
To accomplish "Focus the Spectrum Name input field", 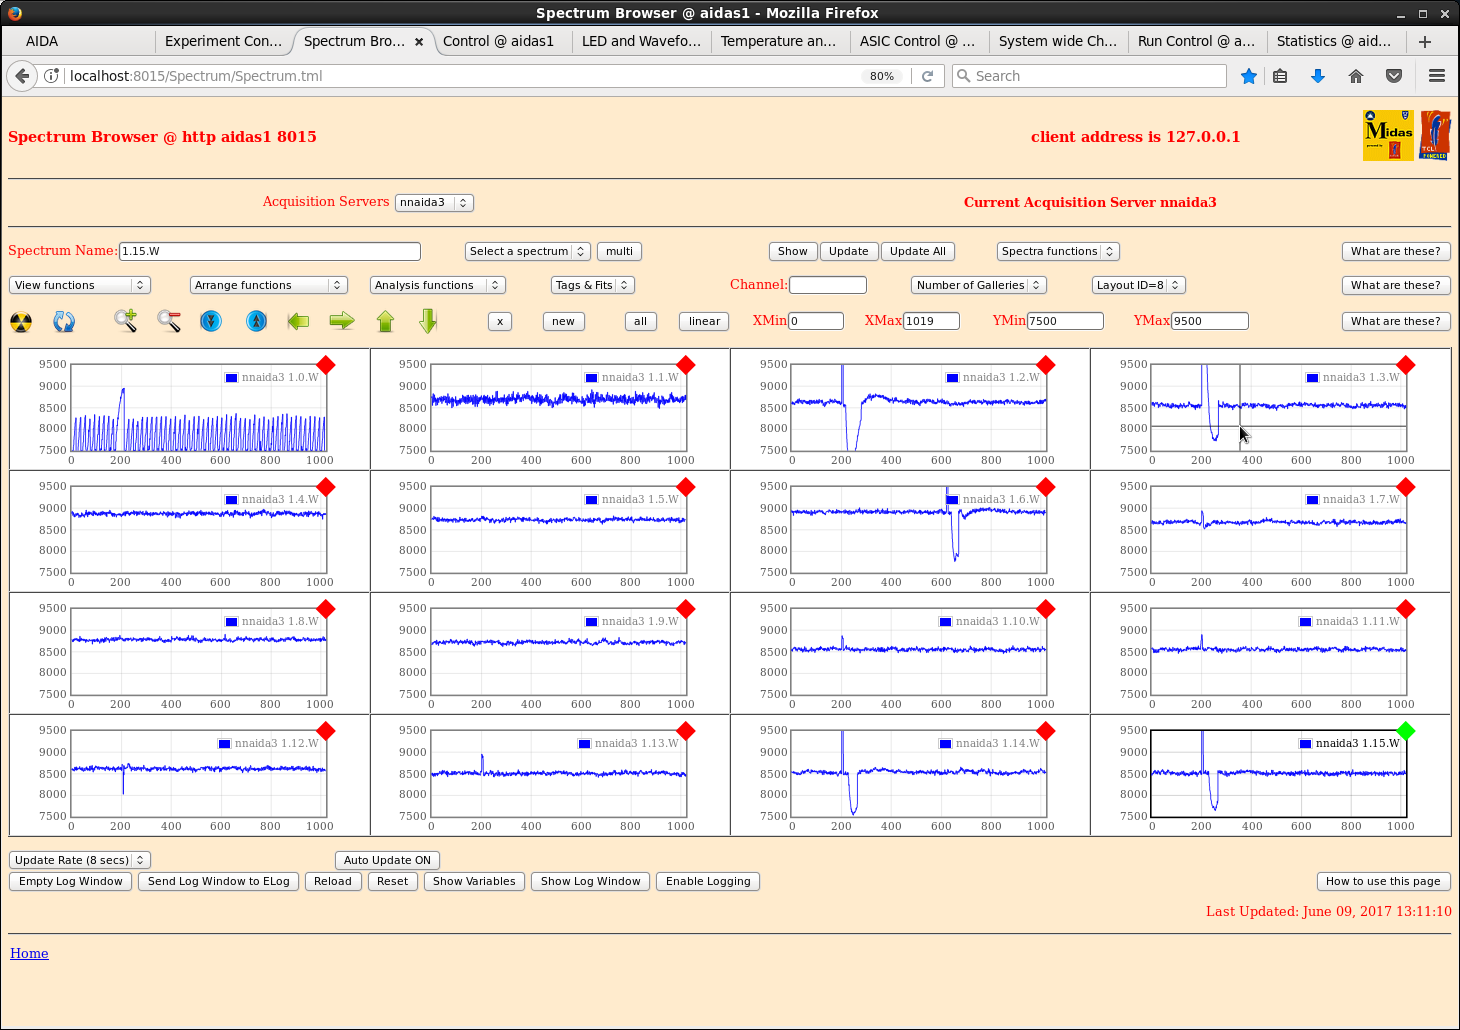I will click(270, 251).
